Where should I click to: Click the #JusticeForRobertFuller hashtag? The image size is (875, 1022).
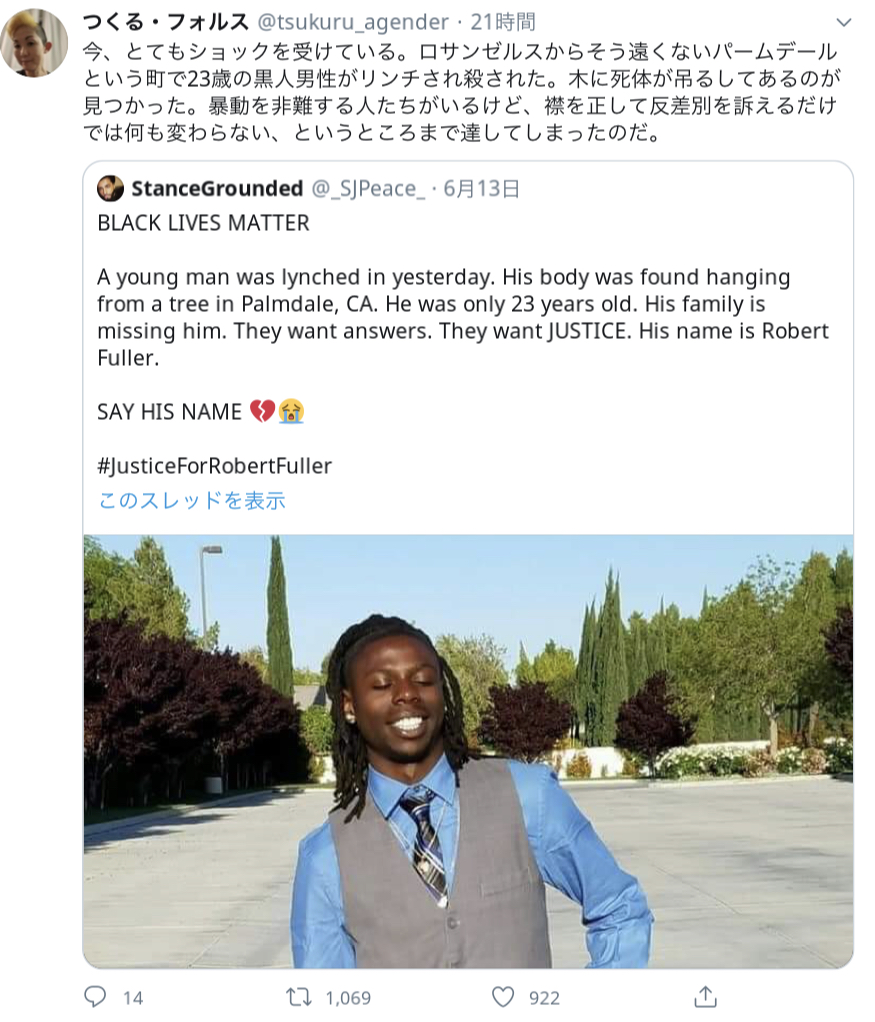215,466
